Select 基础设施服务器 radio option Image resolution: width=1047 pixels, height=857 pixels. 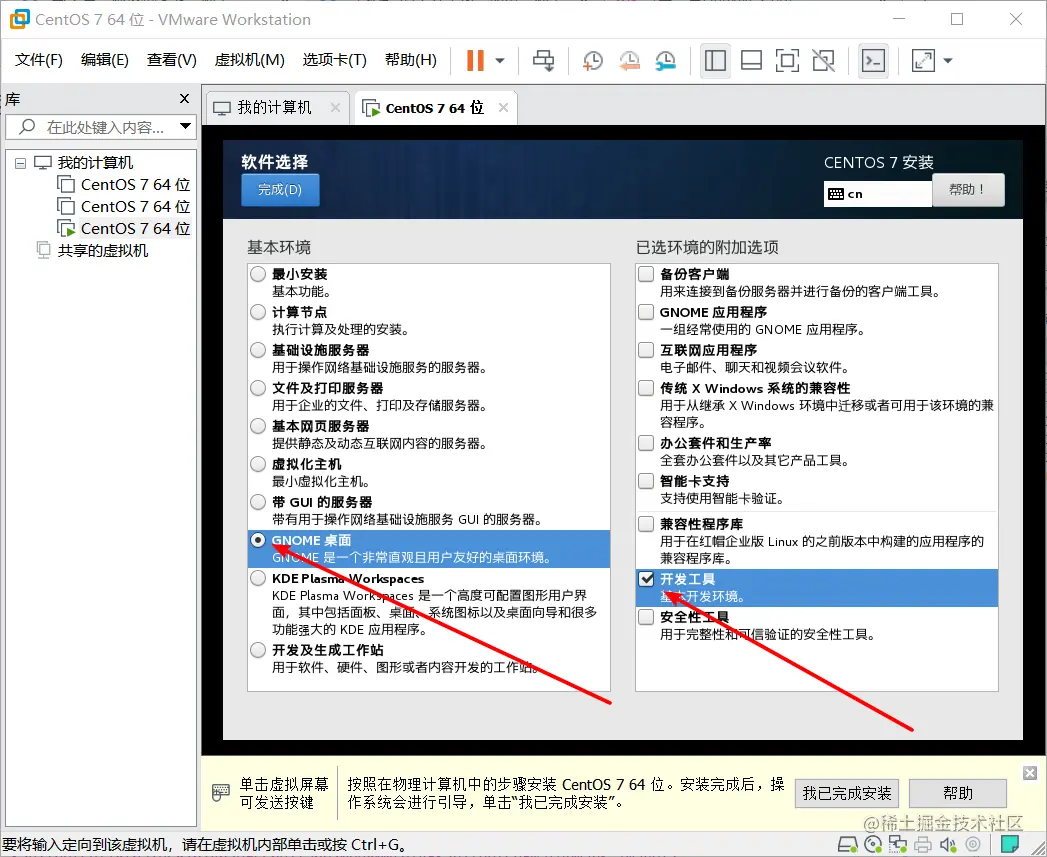pos(258,350)
